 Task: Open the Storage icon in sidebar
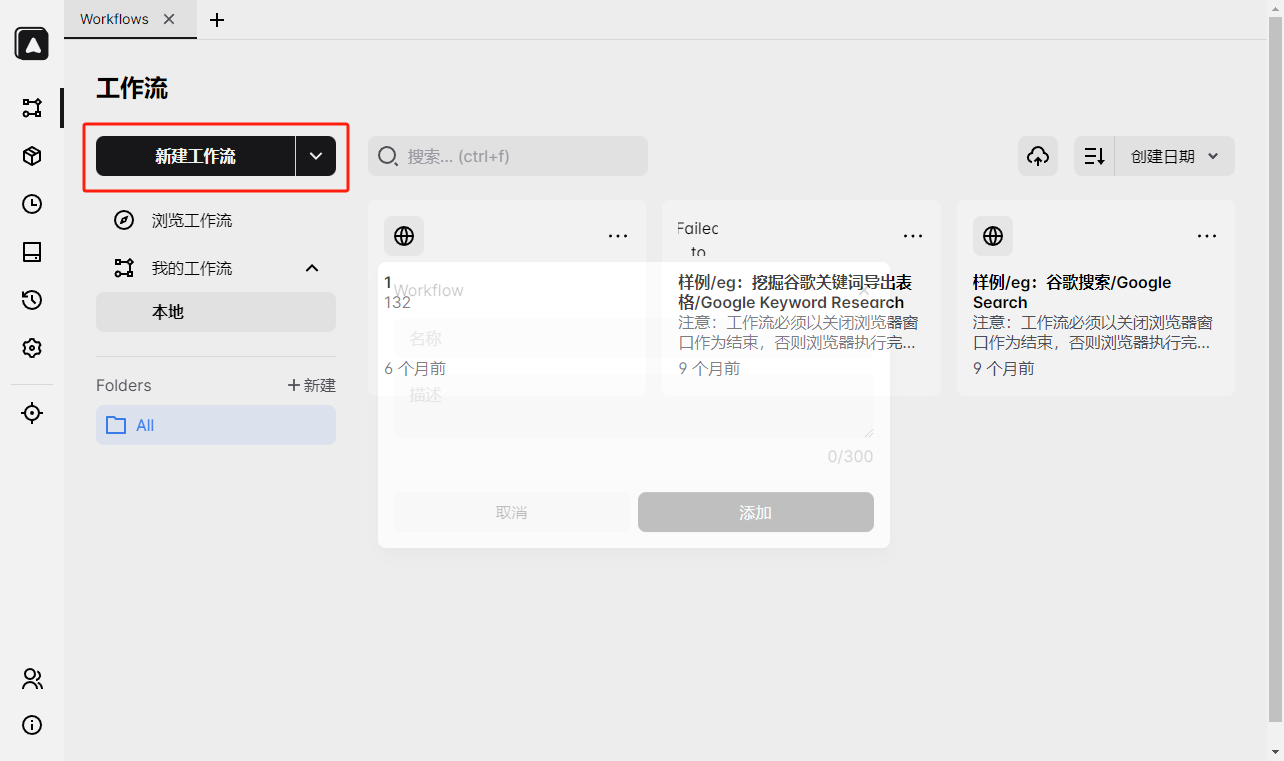point(32,252)
